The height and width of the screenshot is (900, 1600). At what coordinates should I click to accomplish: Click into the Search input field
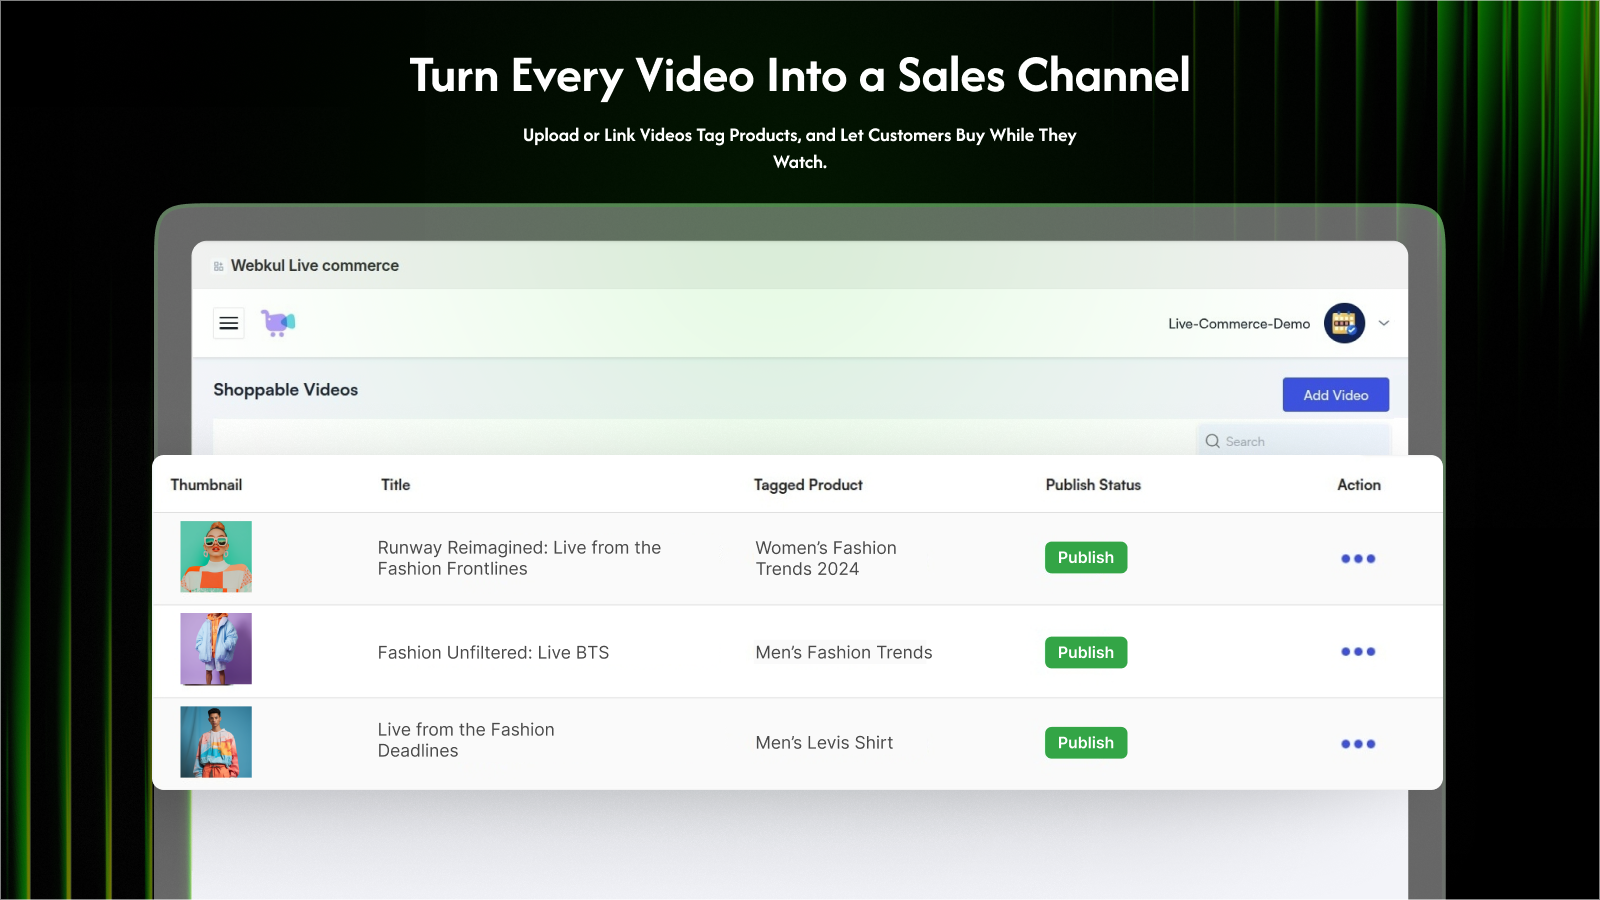tap(1290, 441)
